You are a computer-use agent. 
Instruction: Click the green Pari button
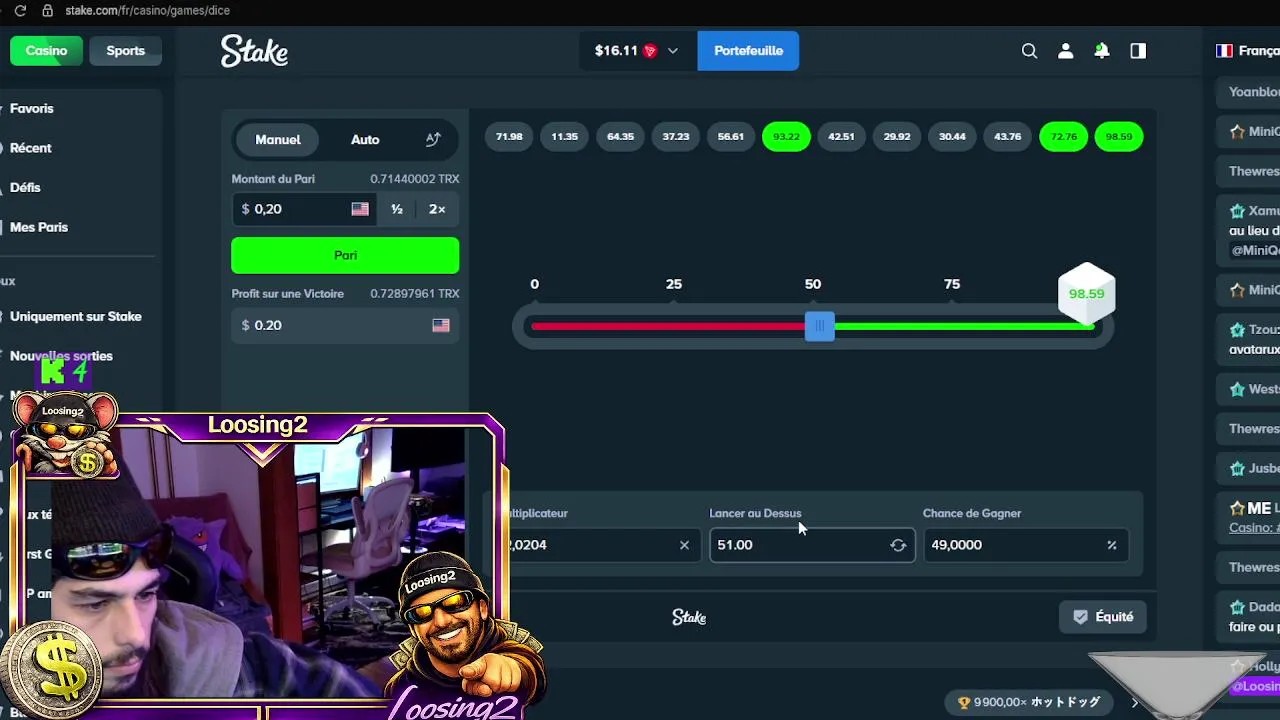[345, 255]
